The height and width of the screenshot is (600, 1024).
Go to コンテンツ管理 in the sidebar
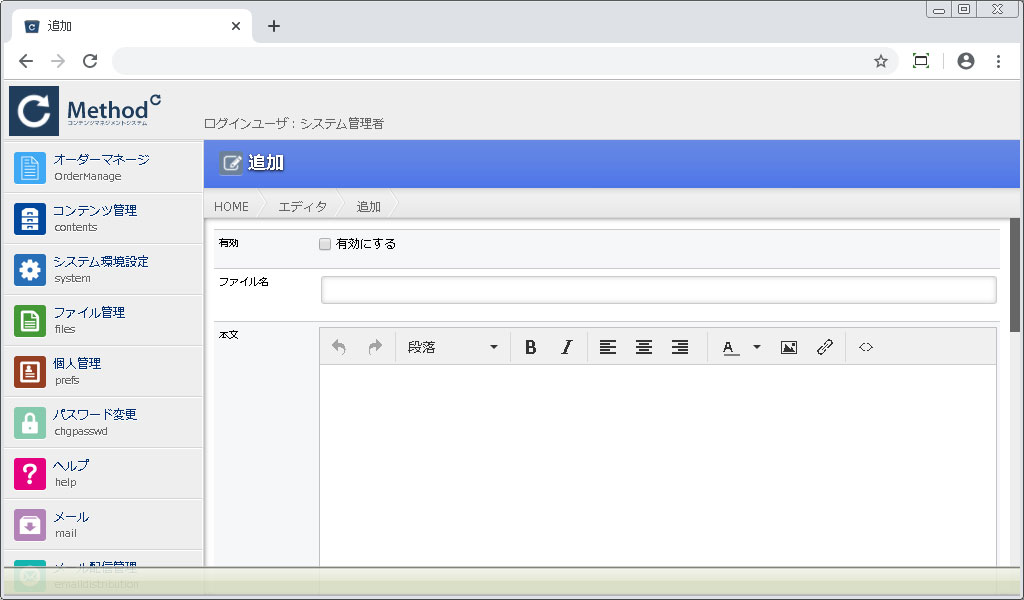95,218
